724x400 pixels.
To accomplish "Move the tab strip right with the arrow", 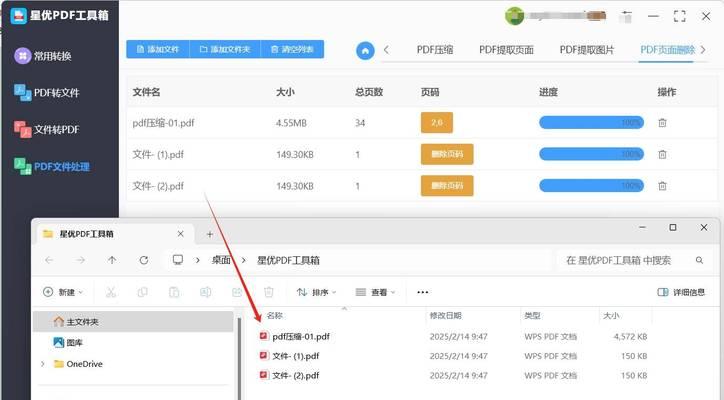I will 703,49.
